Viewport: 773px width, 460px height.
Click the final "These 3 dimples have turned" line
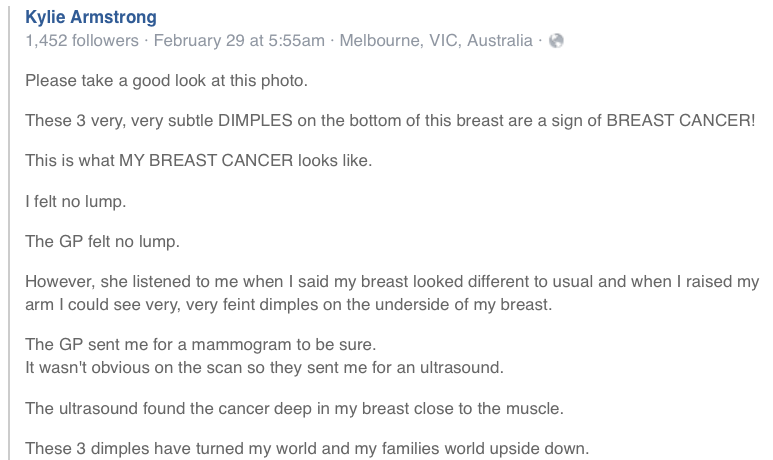(x=307, y=447)
